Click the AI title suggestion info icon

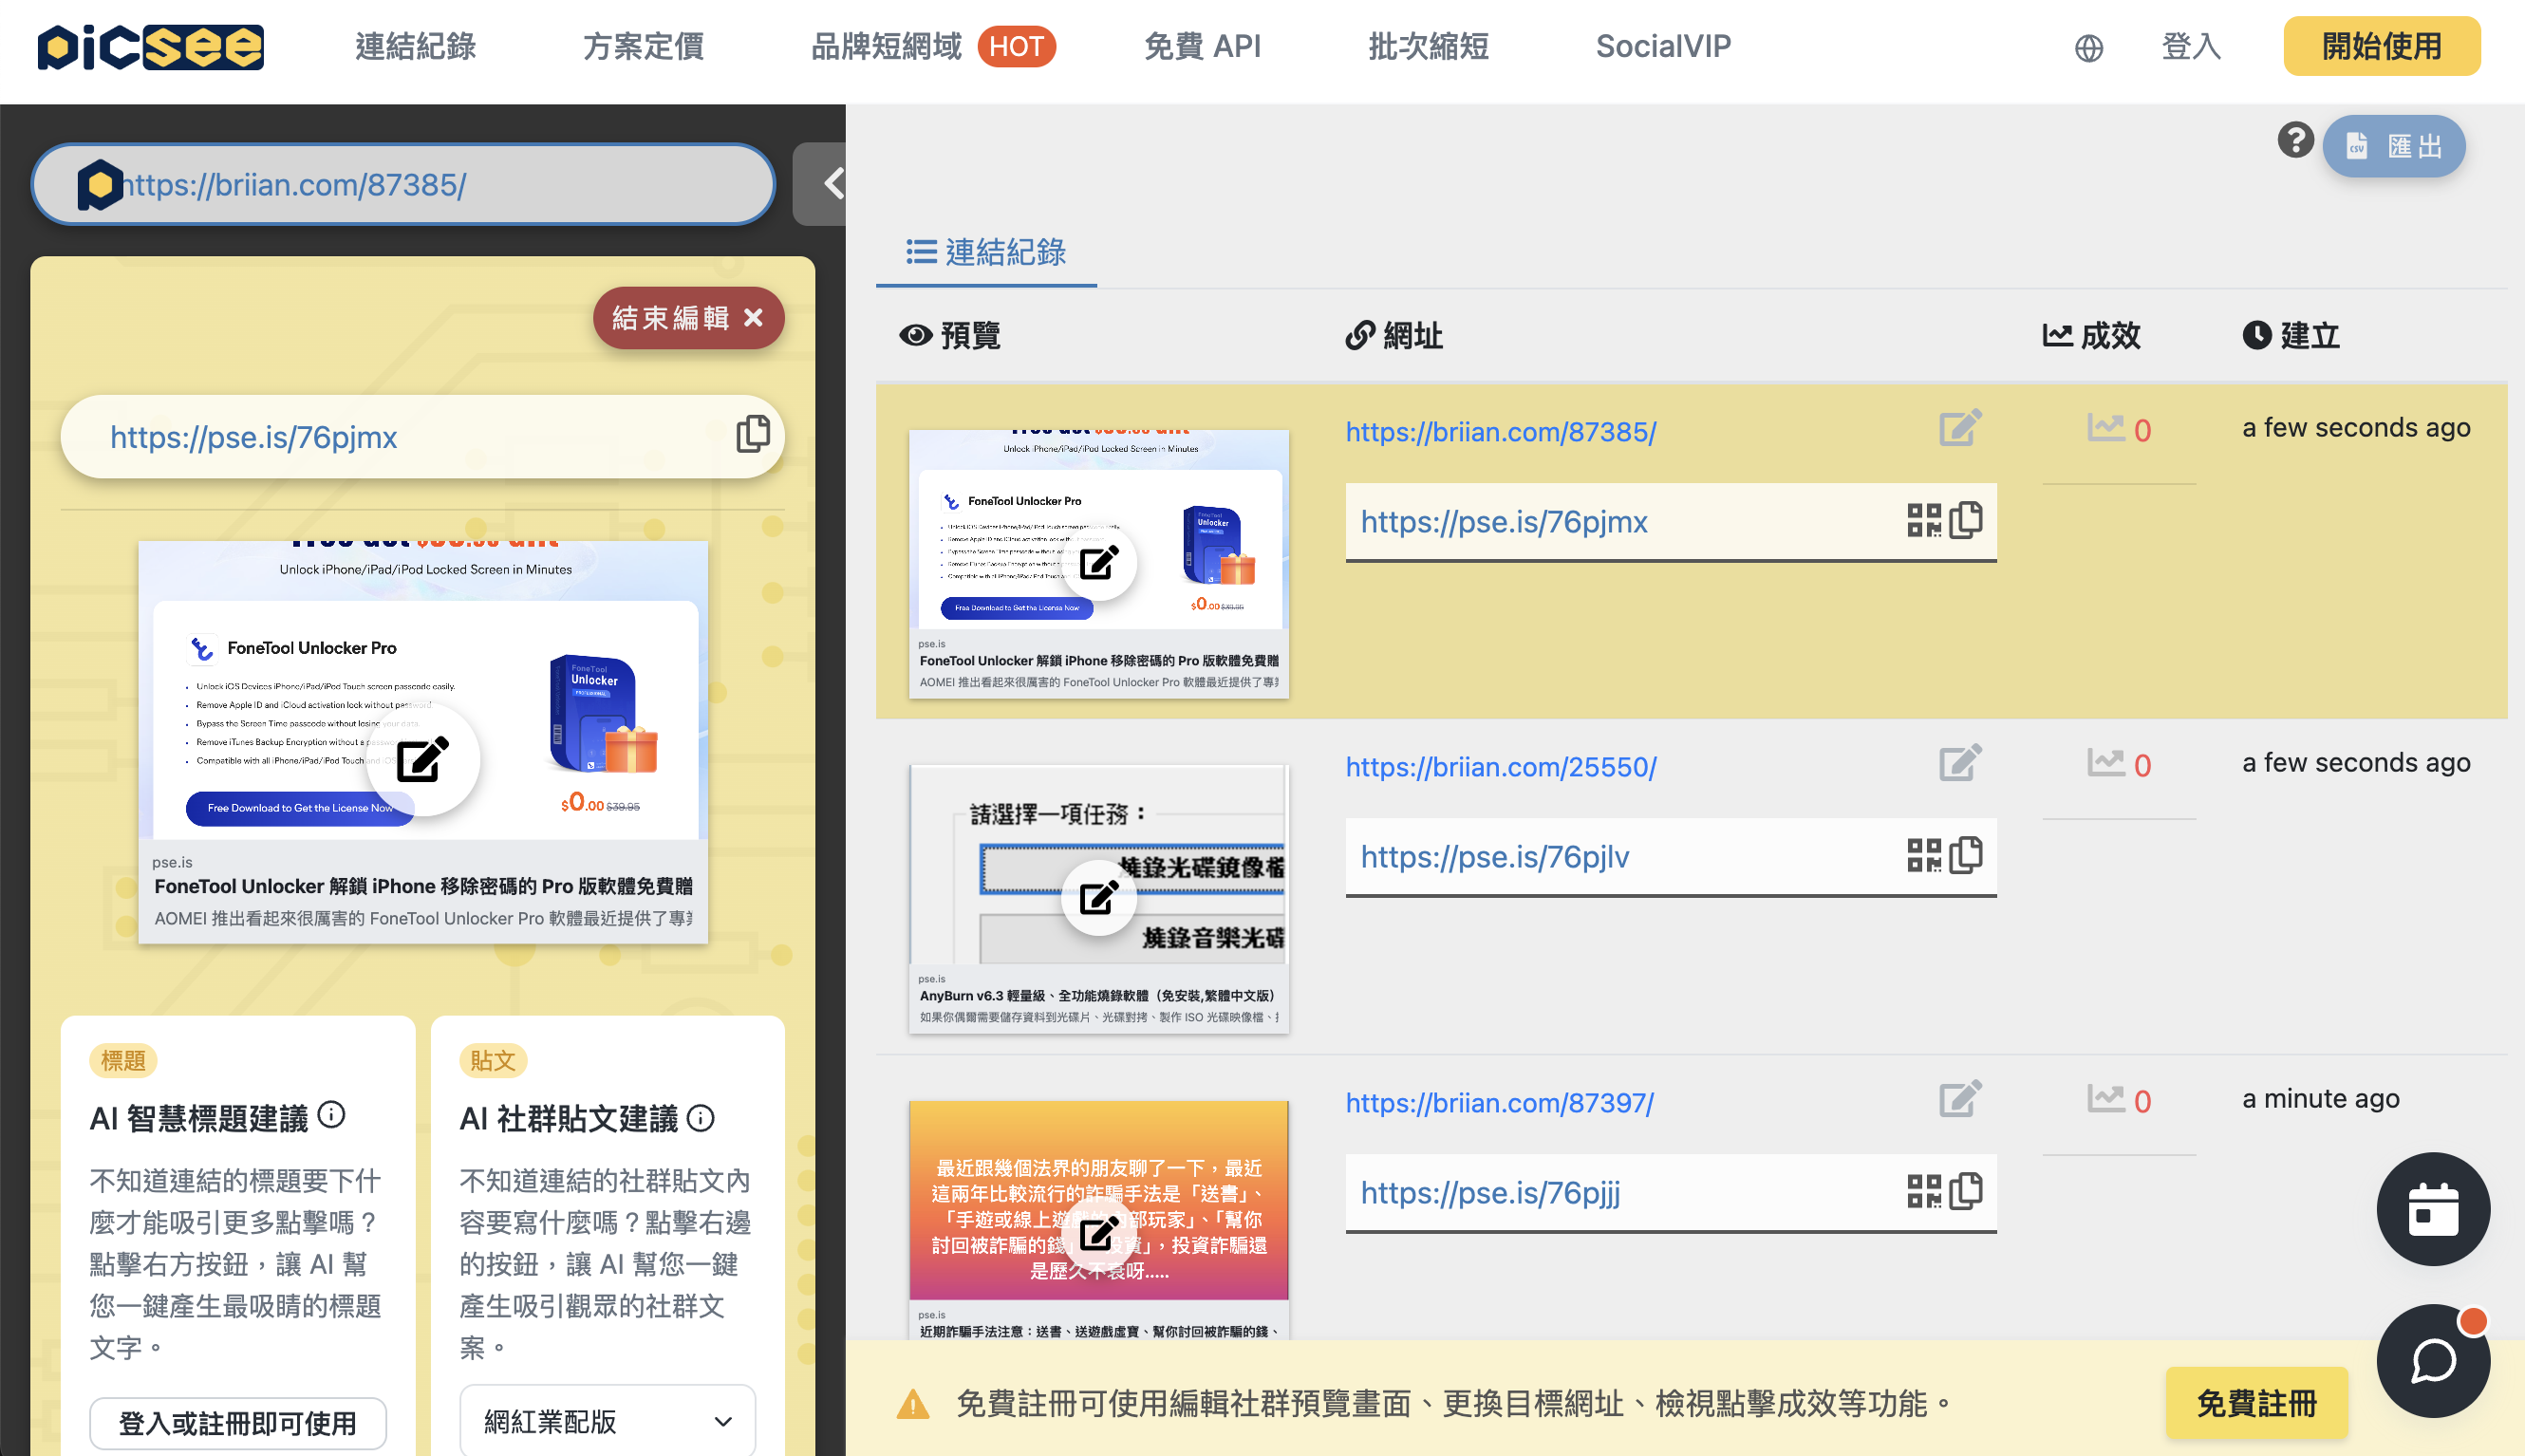click(331, 1115)
